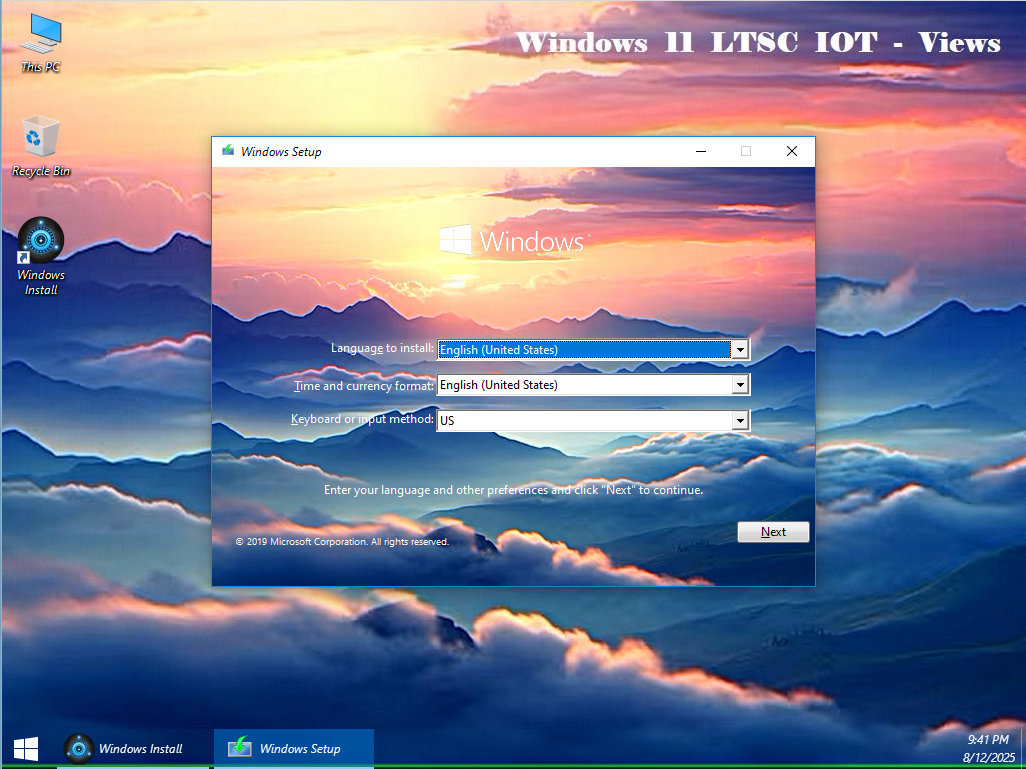1026x769 pixels.
Task: Expand the Time and currency format dropdown arrow
Action: [x=740, y=385]
